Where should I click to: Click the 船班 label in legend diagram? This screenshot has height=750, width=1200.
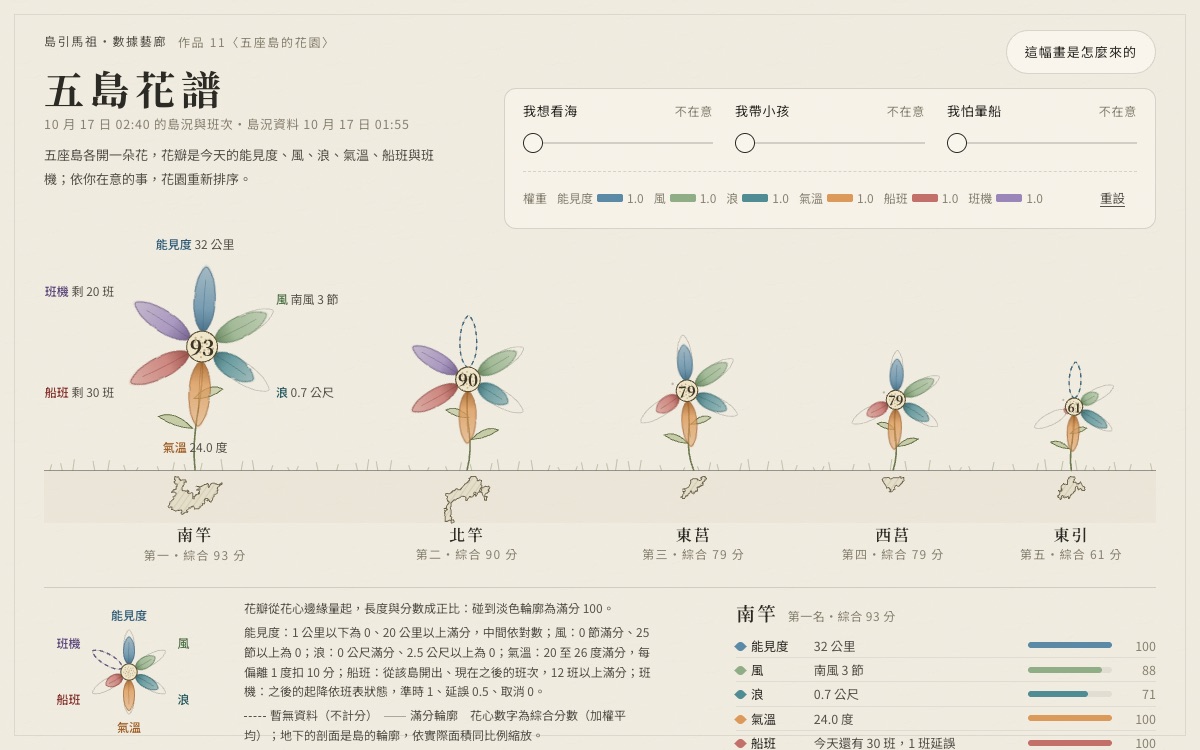[68, 700]
